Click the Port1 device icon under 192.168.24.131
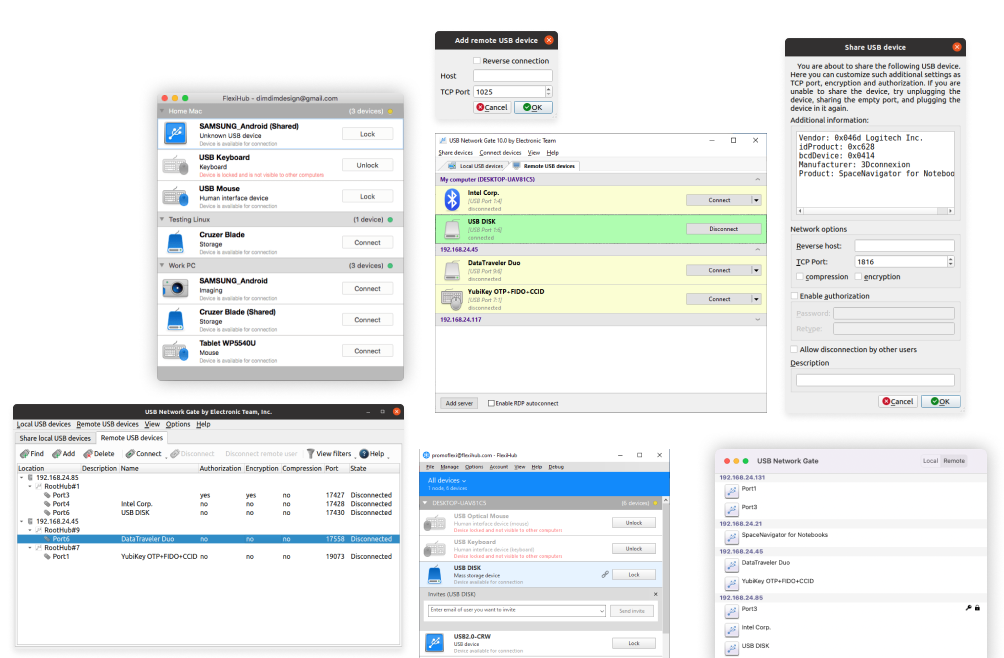 (731, 491)
